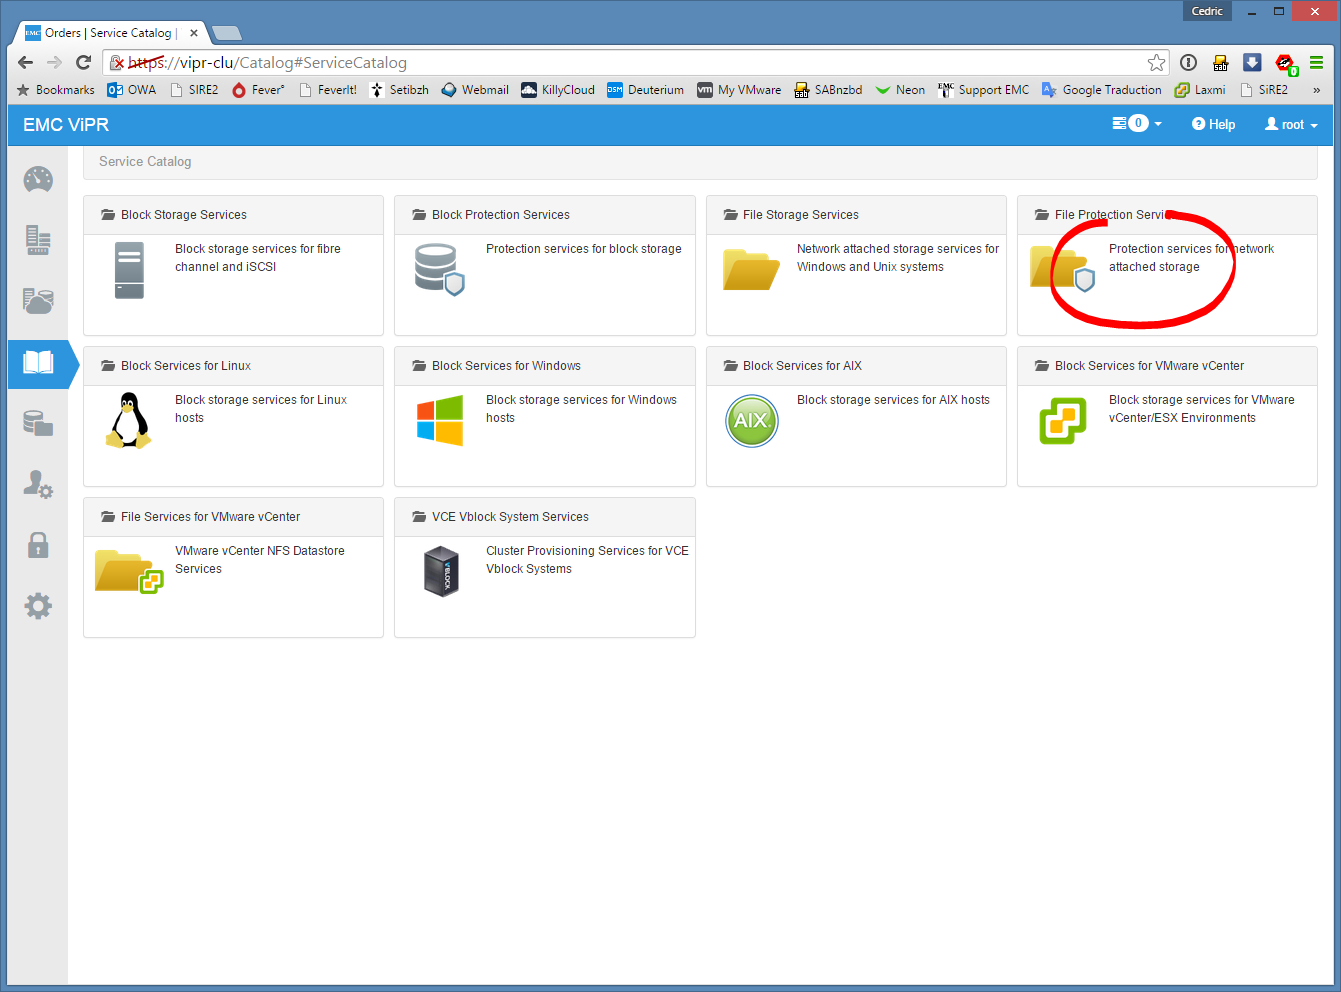Open the VCE Vblock System Services title
The width and height of the screenshot is (1341, 992).
510,517
